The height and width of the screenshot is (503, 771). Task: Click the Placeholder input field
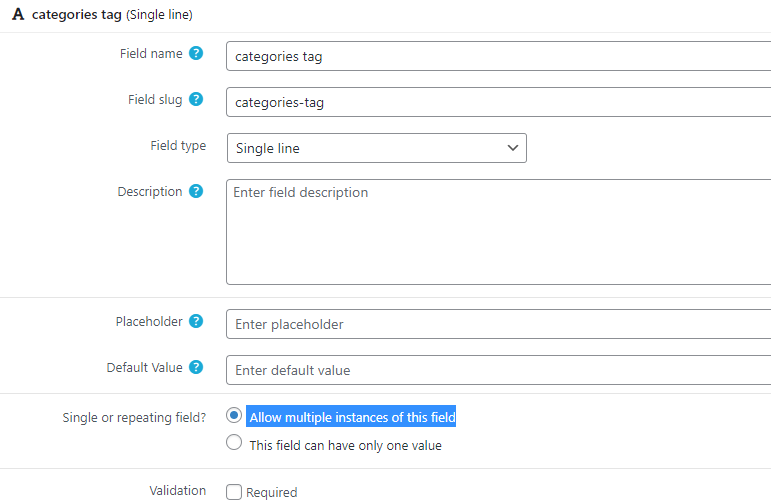pos(499,324)
